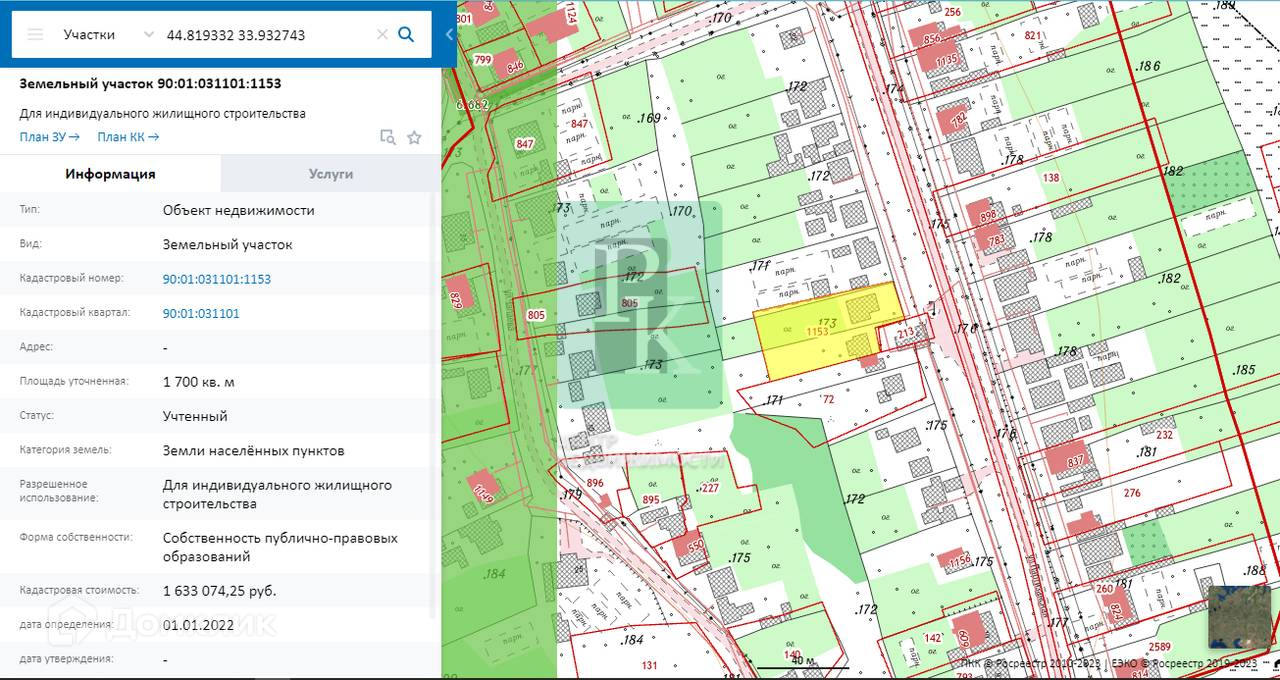Click the info panel vertical scrollbar
The width and height of the screenshot is (1280, 680).
tap(433, 400)
